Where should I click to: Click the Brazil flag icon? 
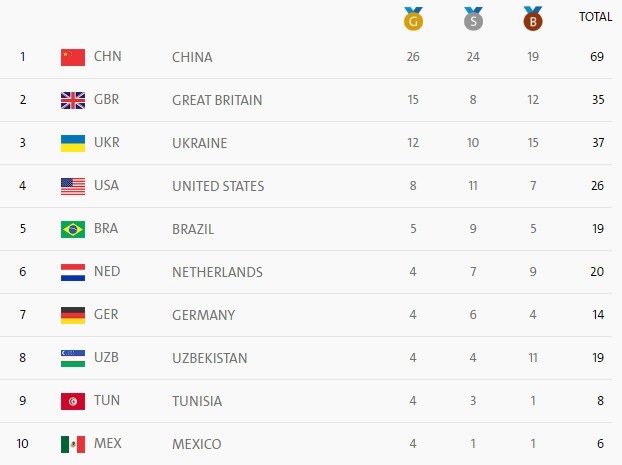[x=73, y=228]
